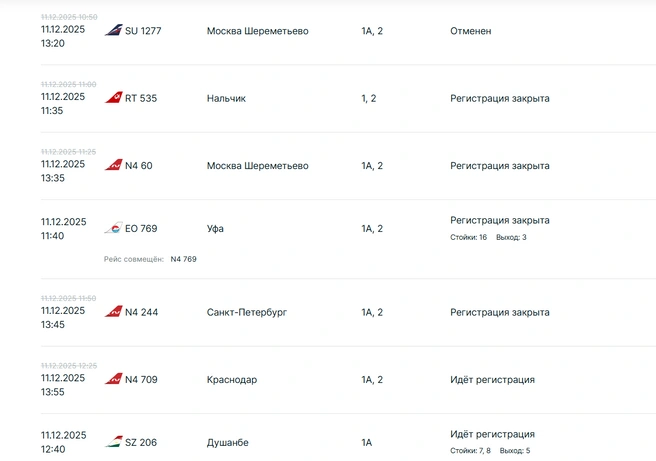The height and width of the screenshot is (461, 656).
Task: Select flight N4 244 number
Action: [x=141, y=312]
